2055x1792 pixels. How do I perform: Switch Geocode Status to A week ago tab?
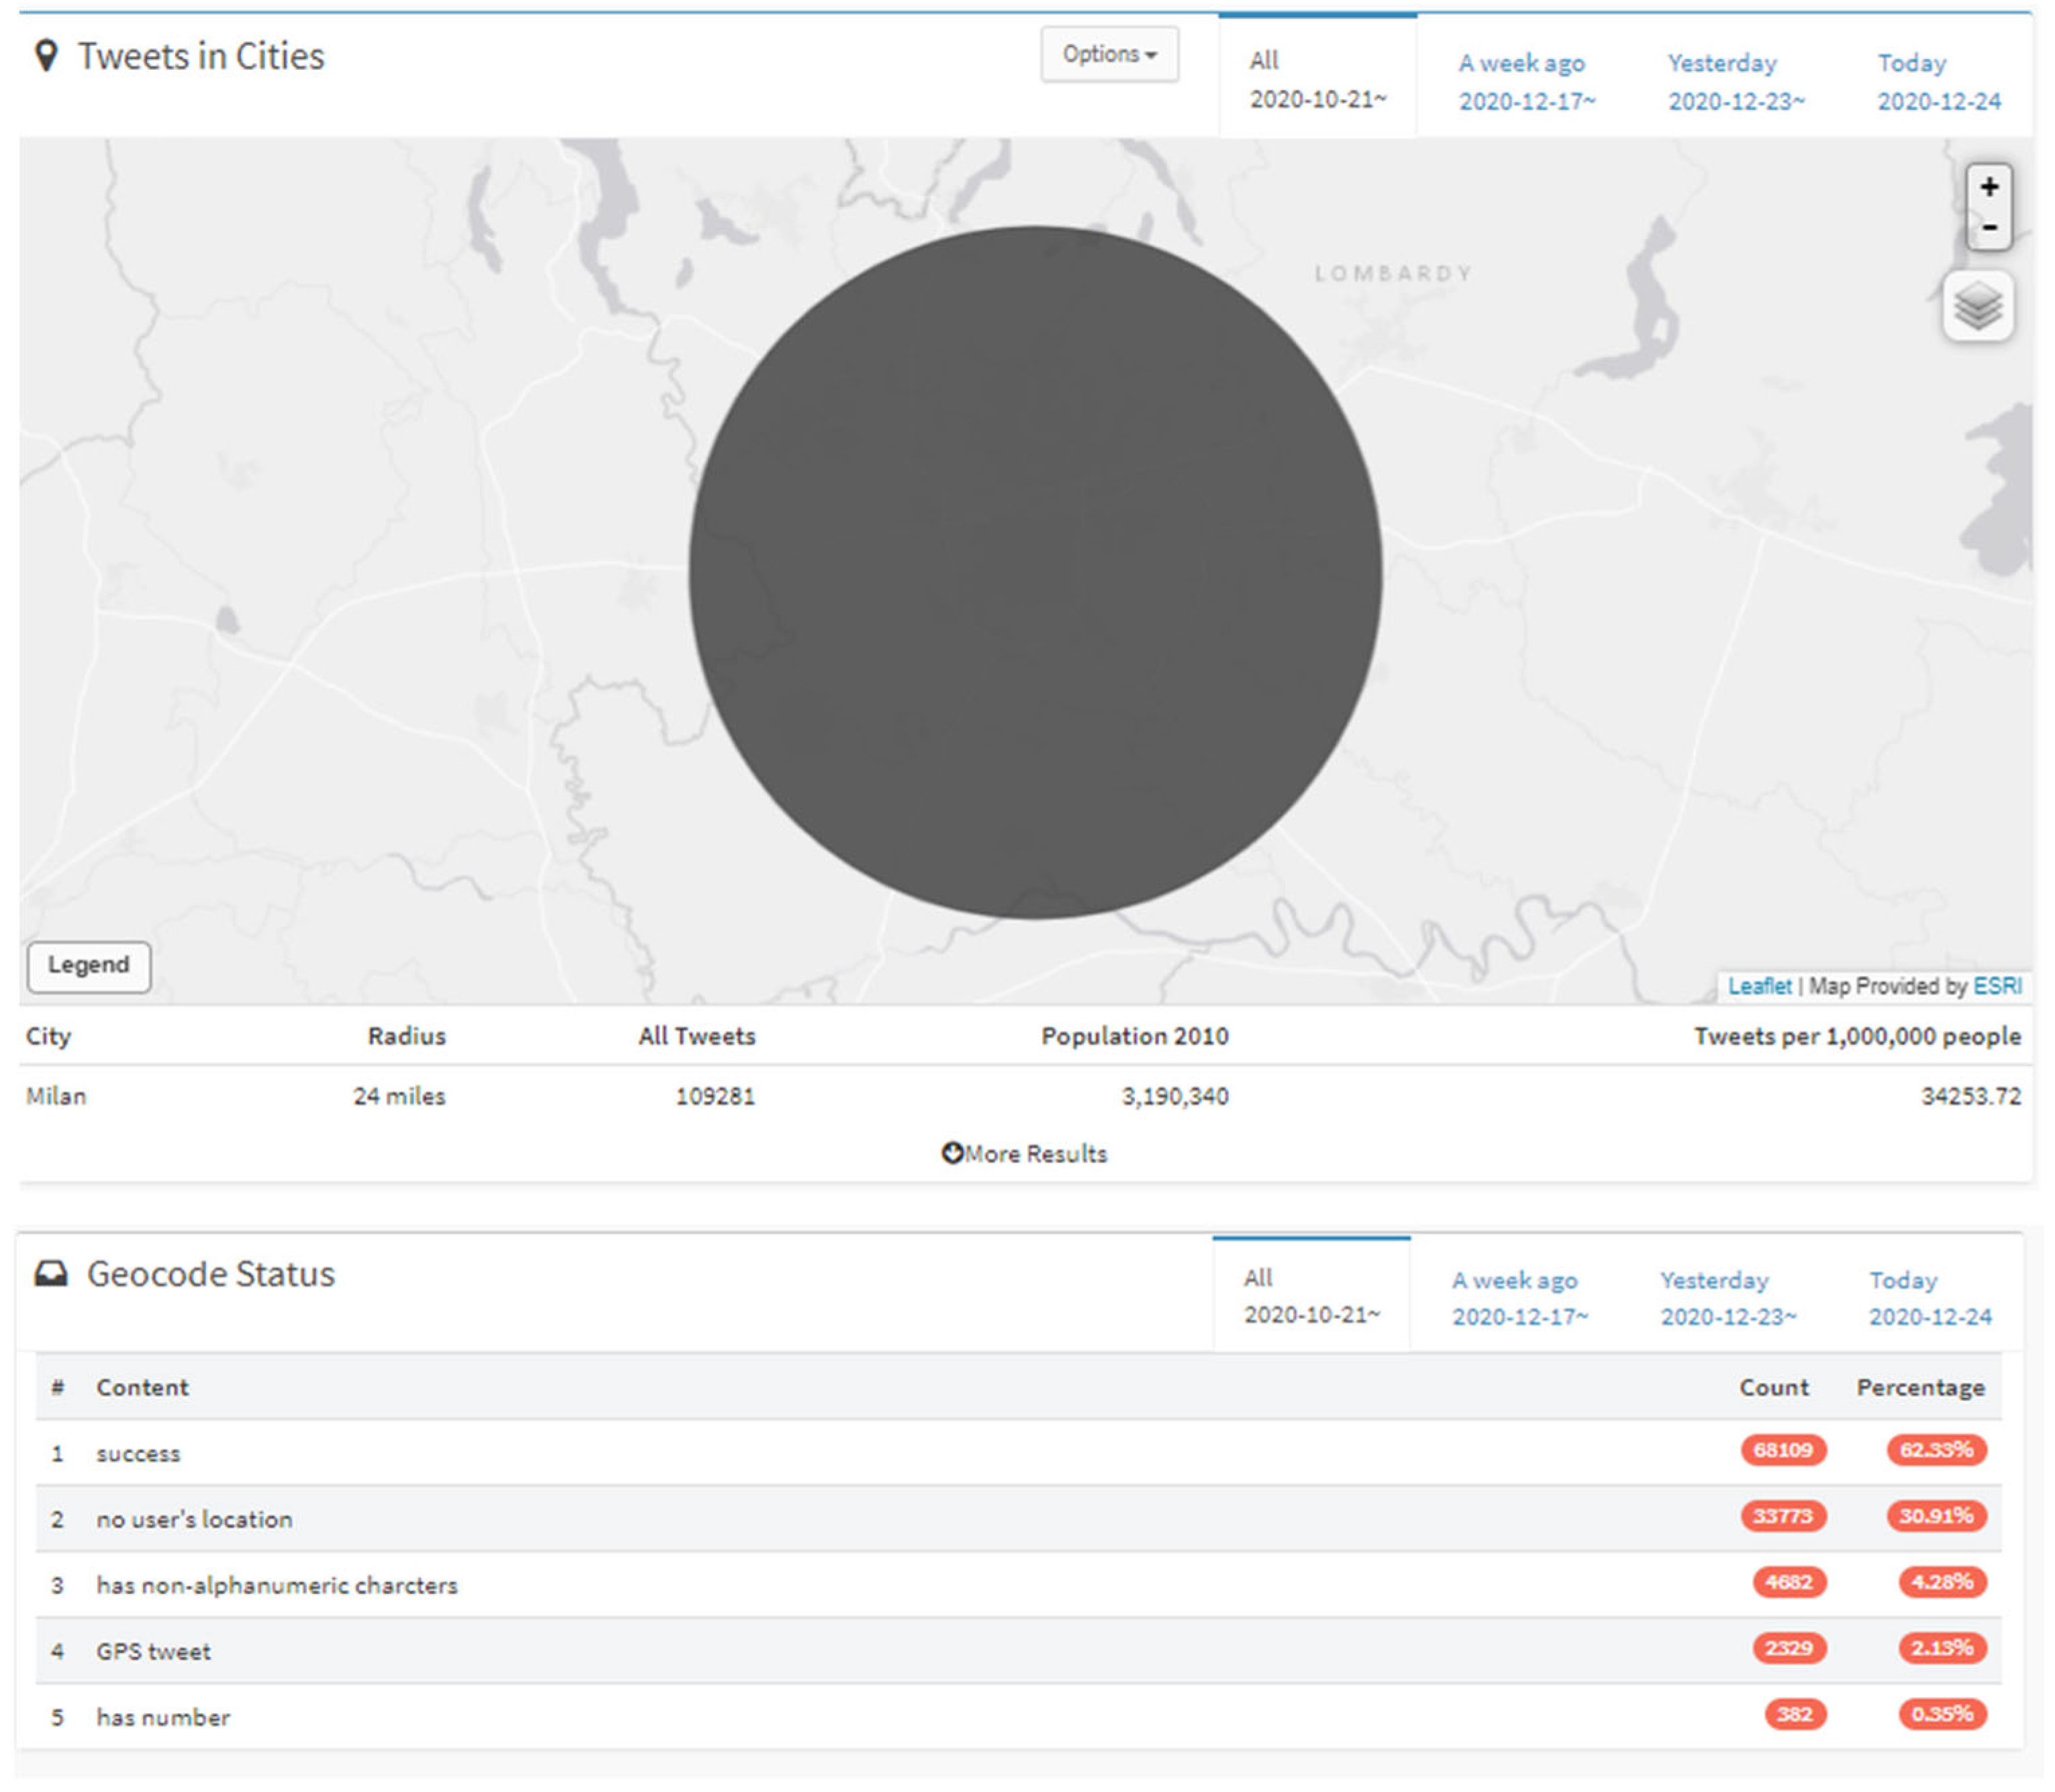tap(1518, 1297)
